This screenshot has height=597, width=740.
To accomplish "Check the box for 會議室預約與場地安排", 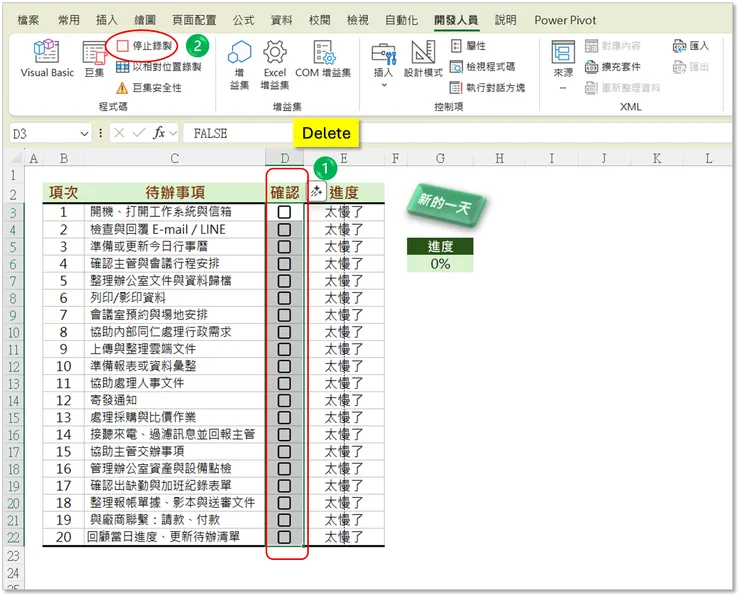I will click(x=284, y=315).
